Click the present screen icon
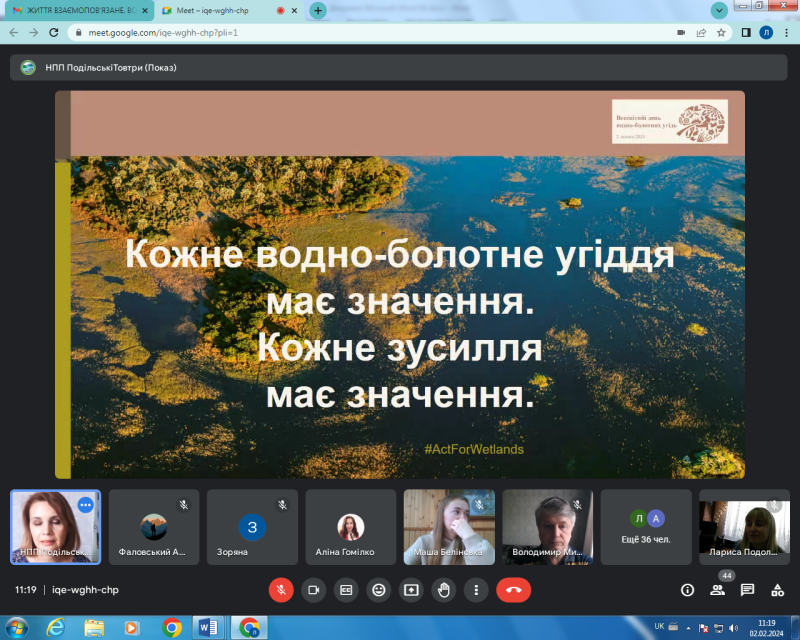The height and width of the screenshot is (640, 800). (410, 590)
